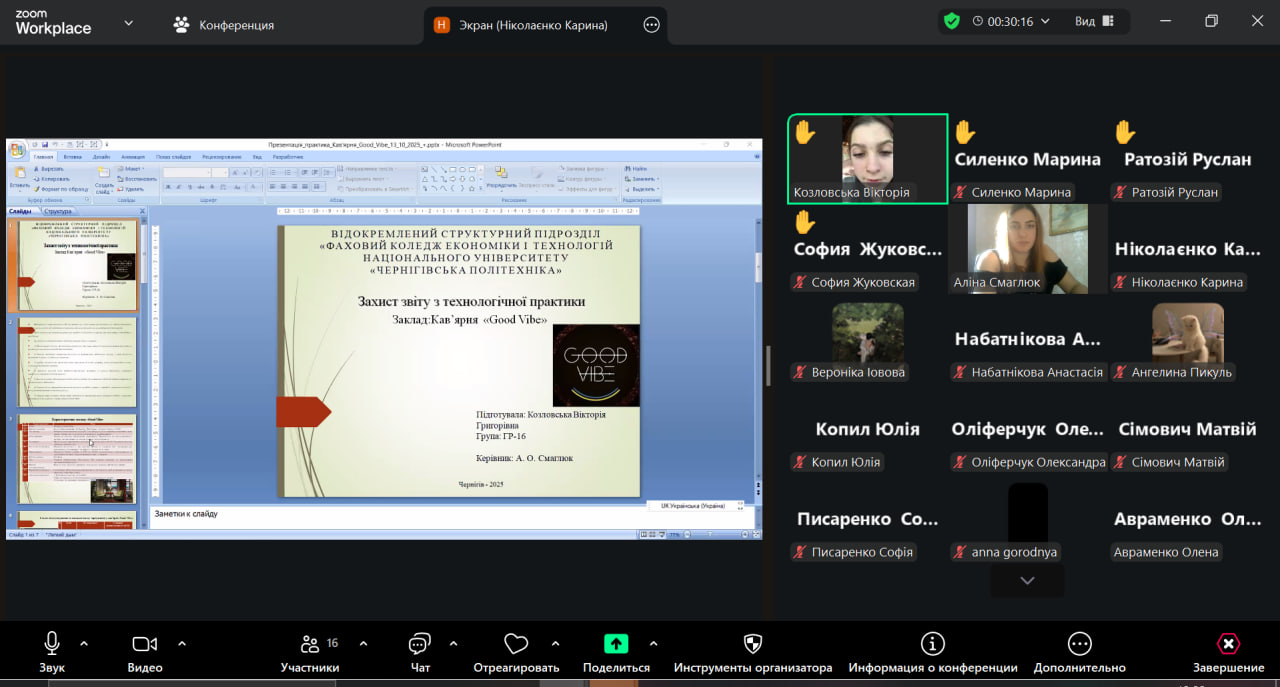Click the More options ellipsis icon
The width and height of the screenshot is (1280, 687).
click(1079, 644)
